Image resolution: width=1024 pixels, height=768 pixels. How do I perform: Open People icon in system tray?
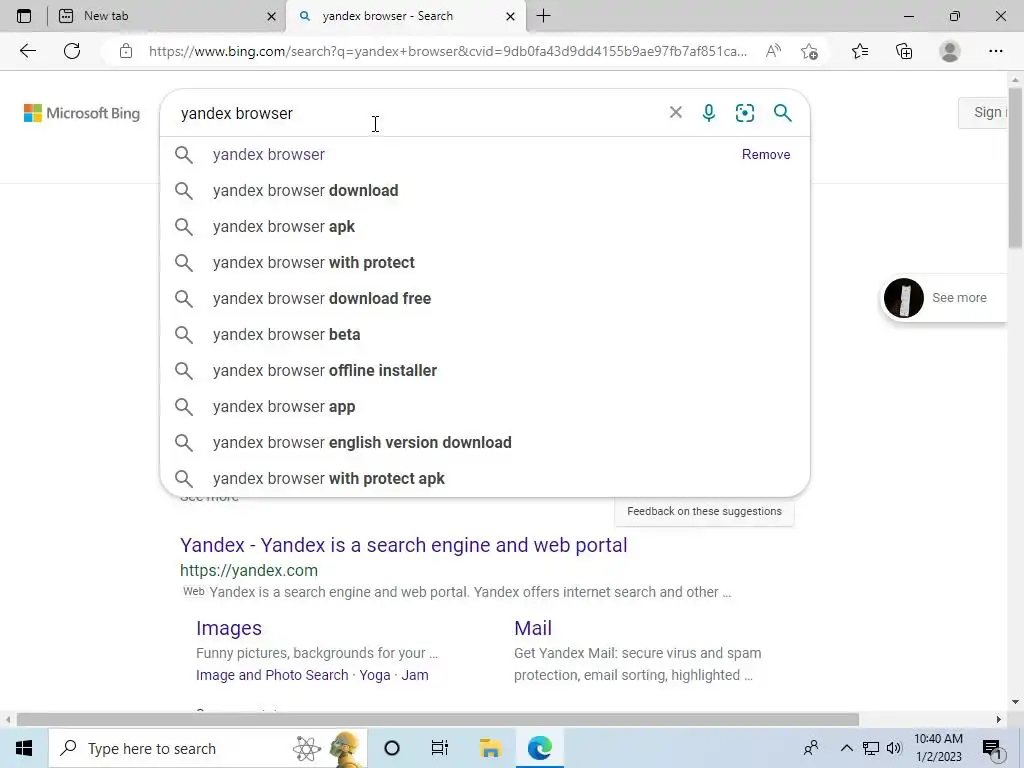point(811,748)
